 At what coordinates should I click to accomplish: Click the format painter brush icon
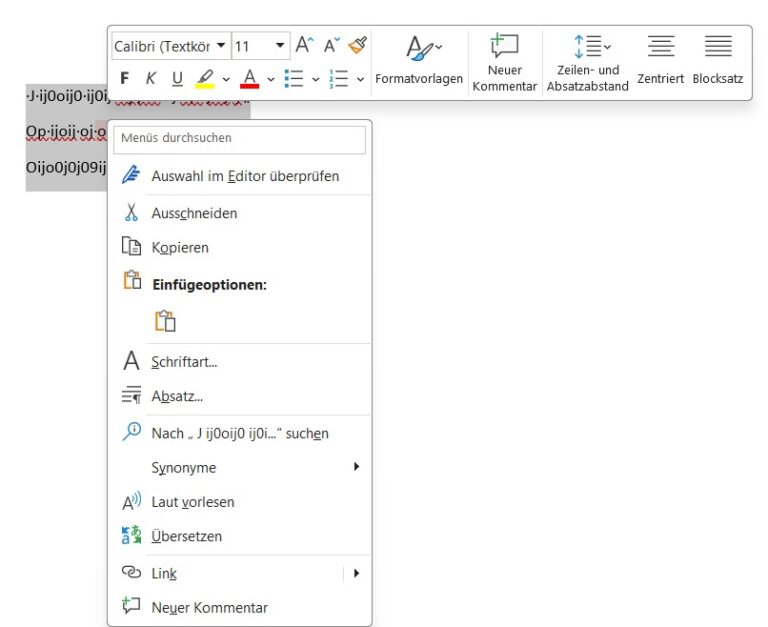(x=358, y=45)
